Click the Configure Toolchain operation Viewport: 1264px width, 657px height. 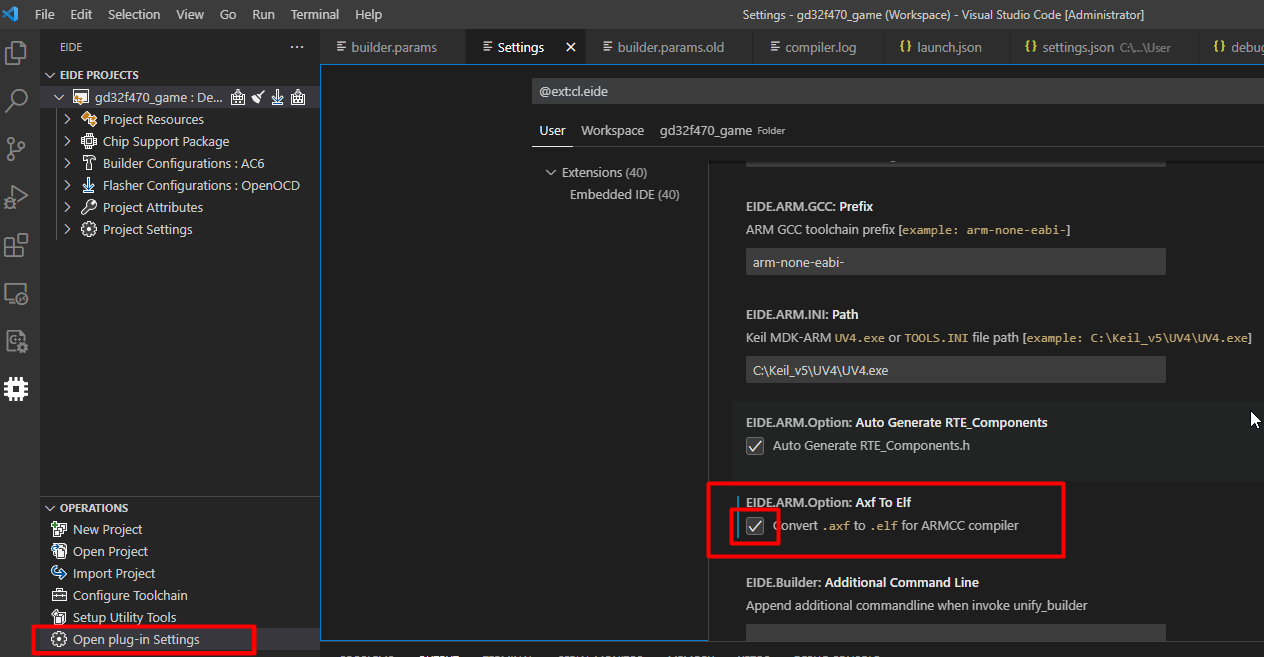130,595
